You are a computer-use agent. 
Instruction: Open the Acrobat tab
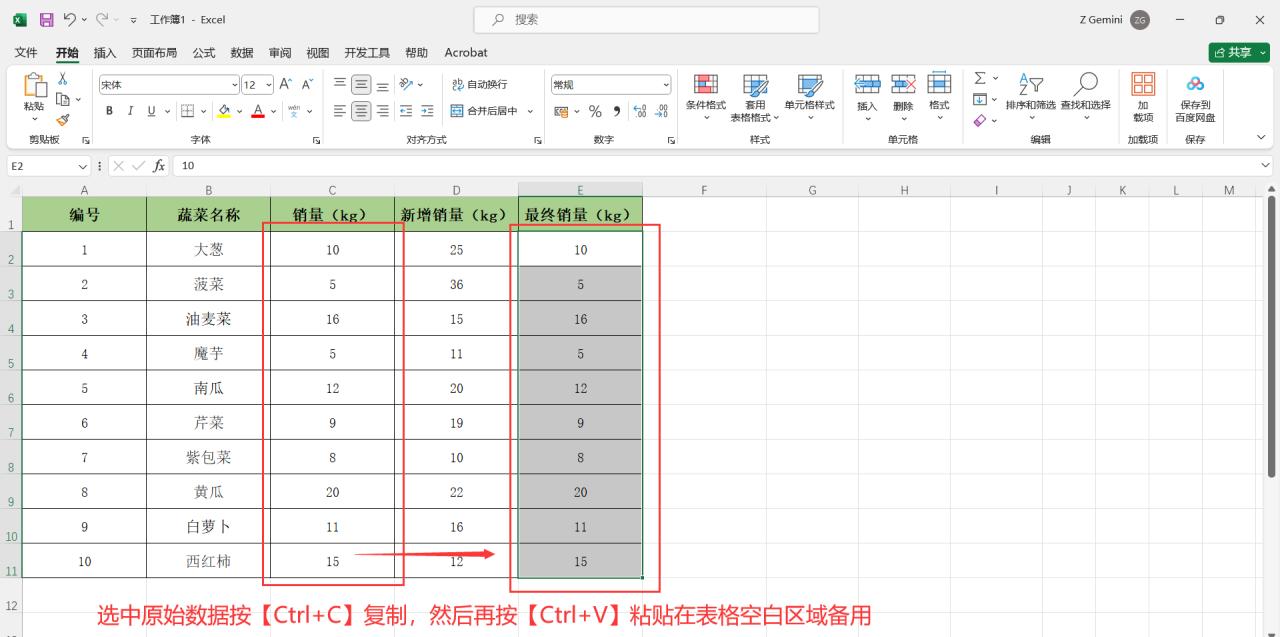pyautogui.click(x=466, y=52)
